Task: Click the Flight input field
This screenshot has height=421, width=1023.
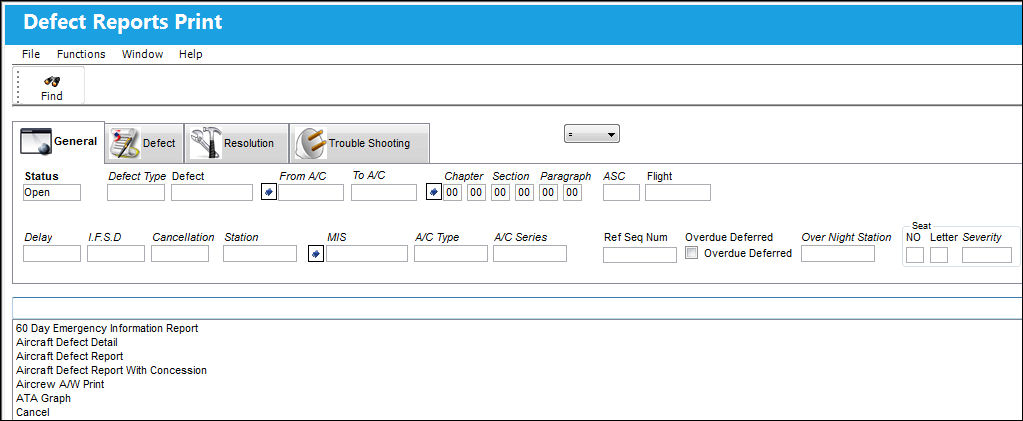Action: pyautogui.click(x=678, y=193)
